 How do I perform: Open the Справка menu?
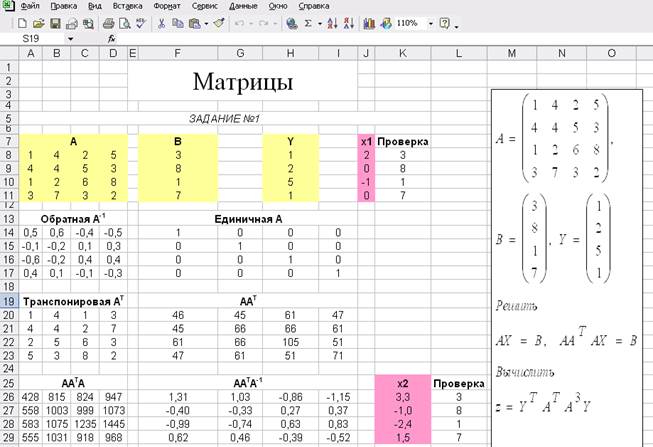(314, 6)
